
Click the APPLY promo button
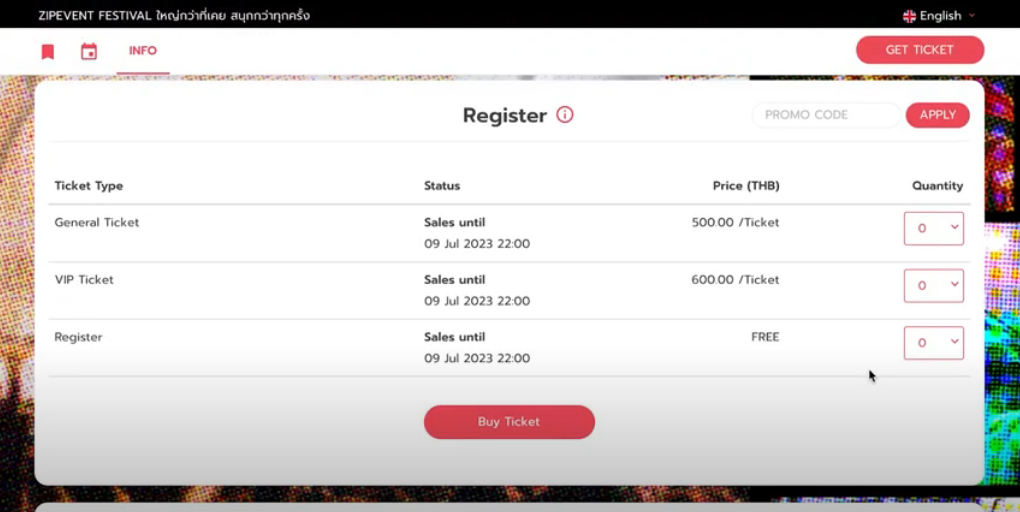[937, 115]
